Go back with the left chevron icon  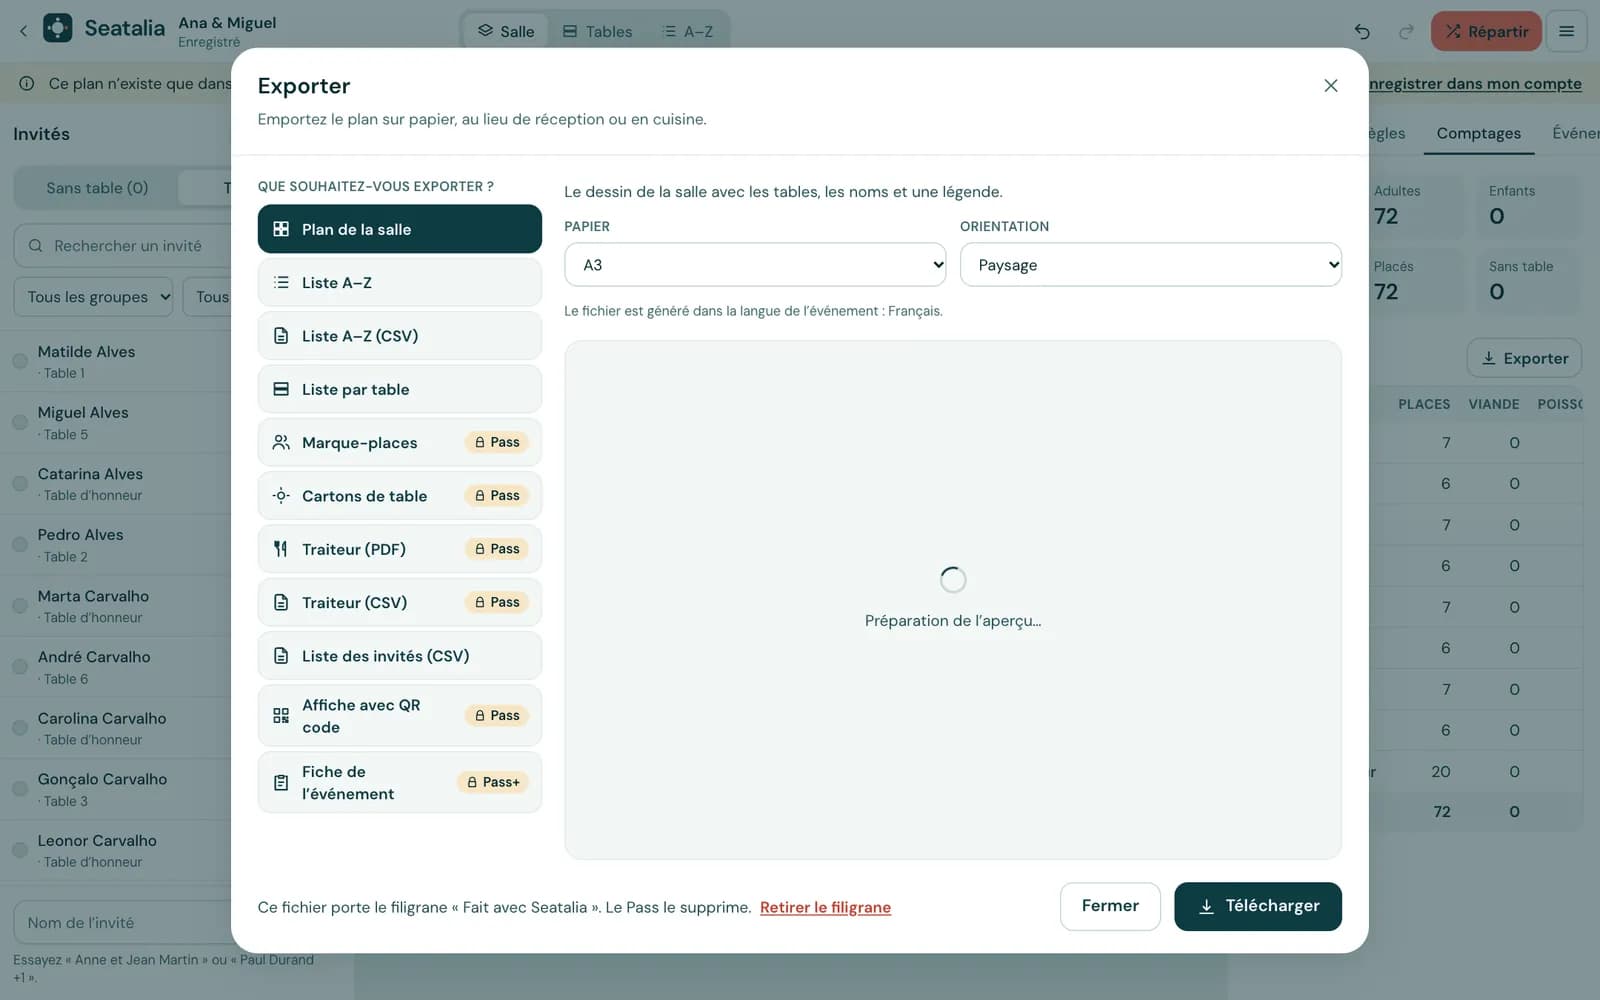[23, 31]
